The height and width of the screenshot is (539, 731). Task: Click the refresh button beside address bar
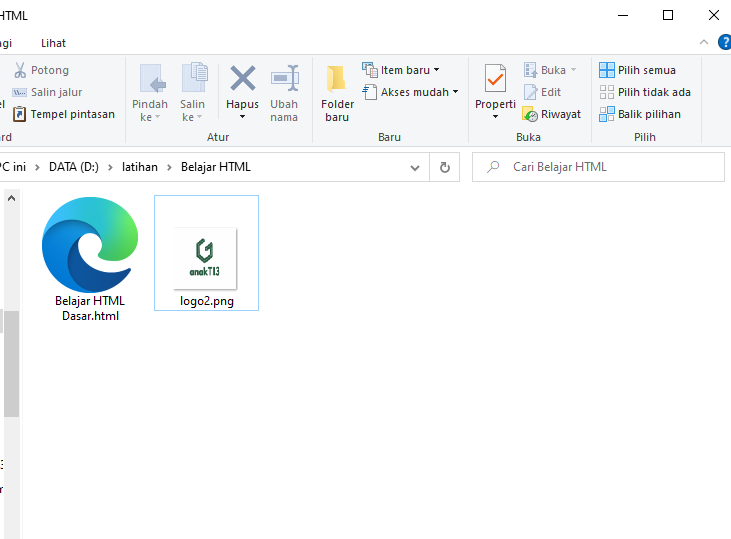pyautogui.click(x=445, y=167)
